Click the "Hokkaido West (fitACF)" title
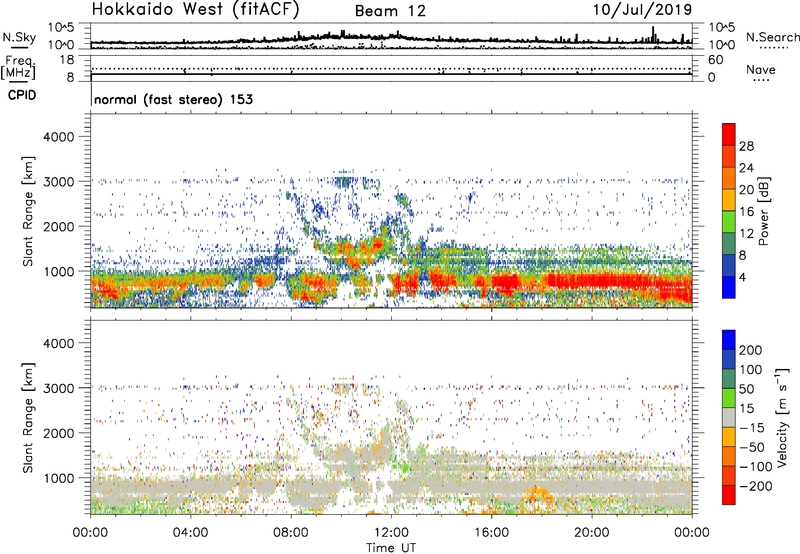Viewport: 800px width, 554px height. point(195,9)
